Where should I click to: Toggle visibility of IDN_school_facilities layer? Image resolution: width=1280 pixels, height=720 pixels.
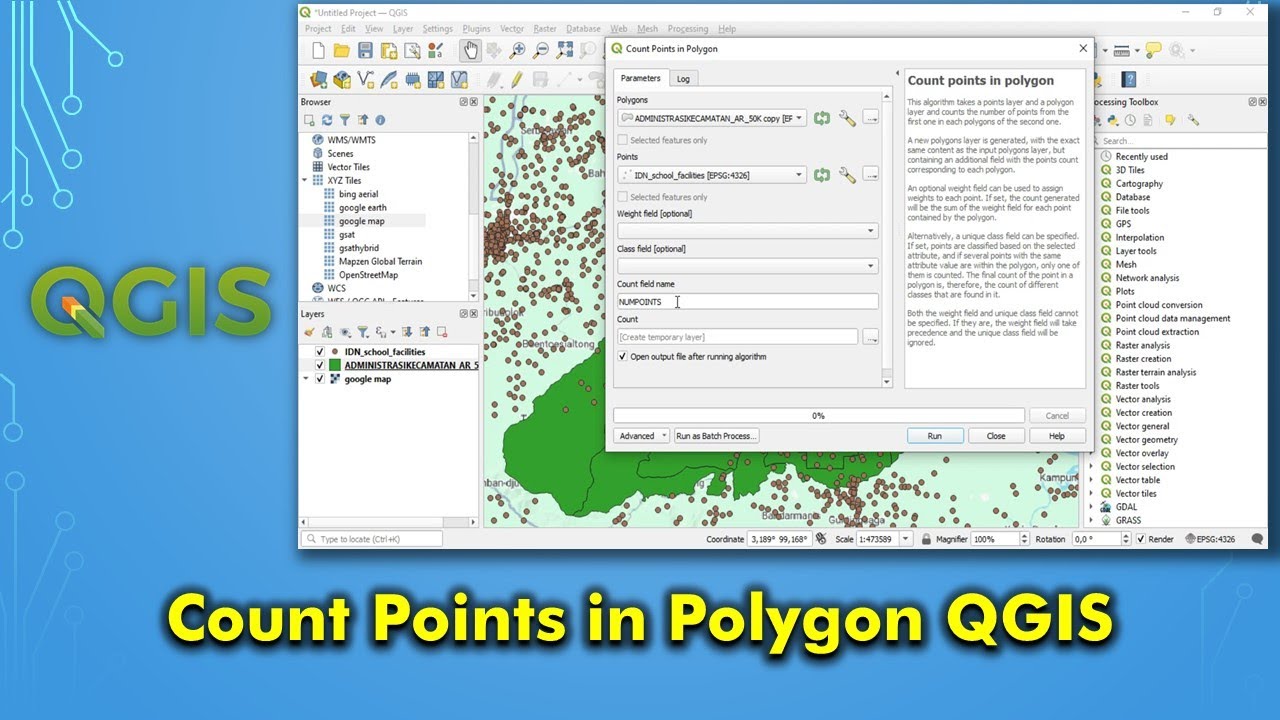coord(320,352)
